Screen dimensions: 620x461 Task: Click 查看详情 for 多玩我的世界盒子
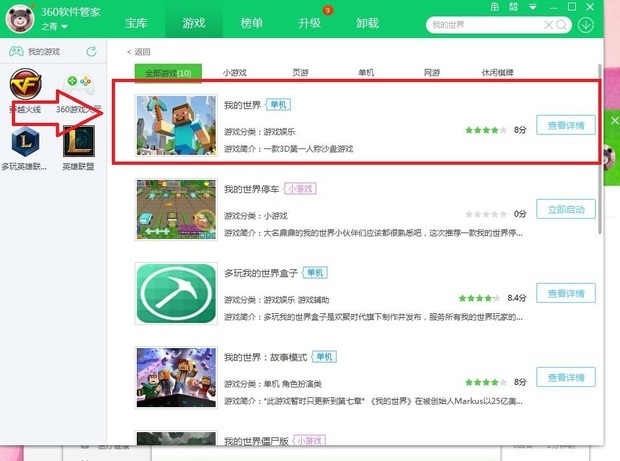(x=566, y=293)
